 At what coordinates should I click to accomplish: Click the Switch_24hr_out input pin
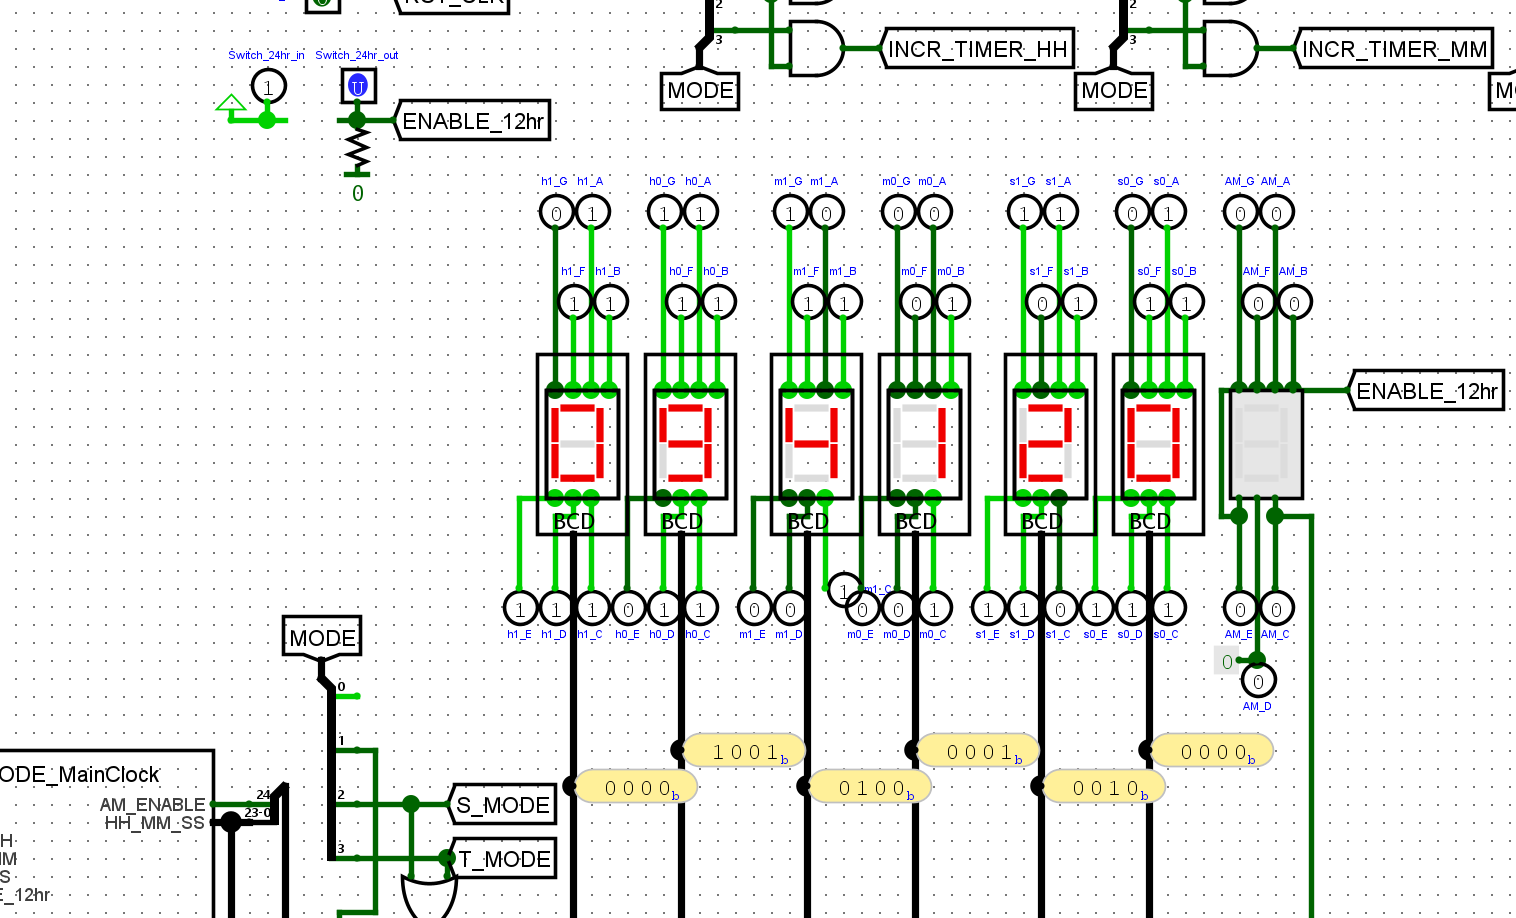click(x=358, y=86)
